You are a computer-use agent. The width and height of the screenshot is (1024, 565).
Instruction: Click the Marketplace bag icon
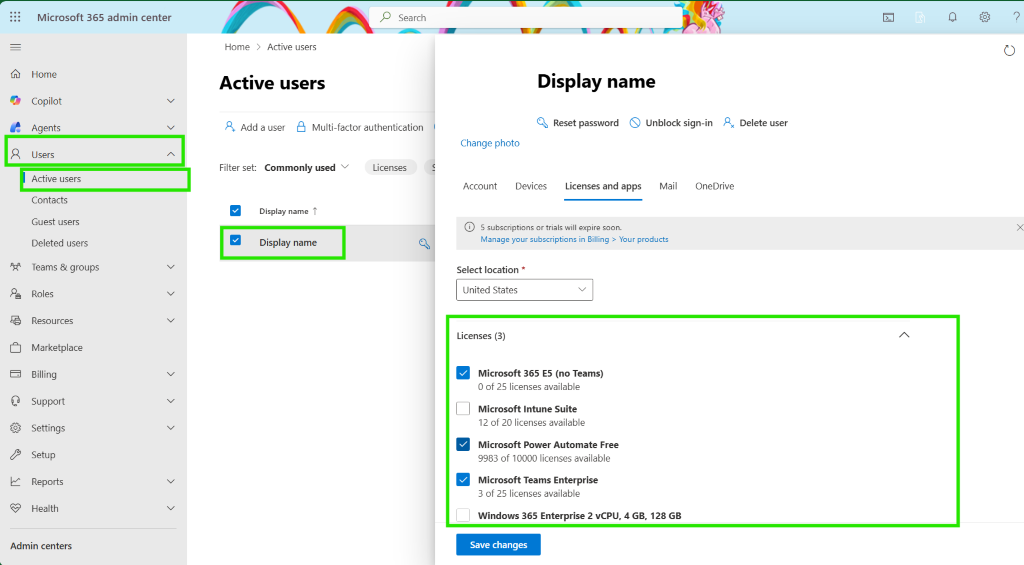[16, 347]
